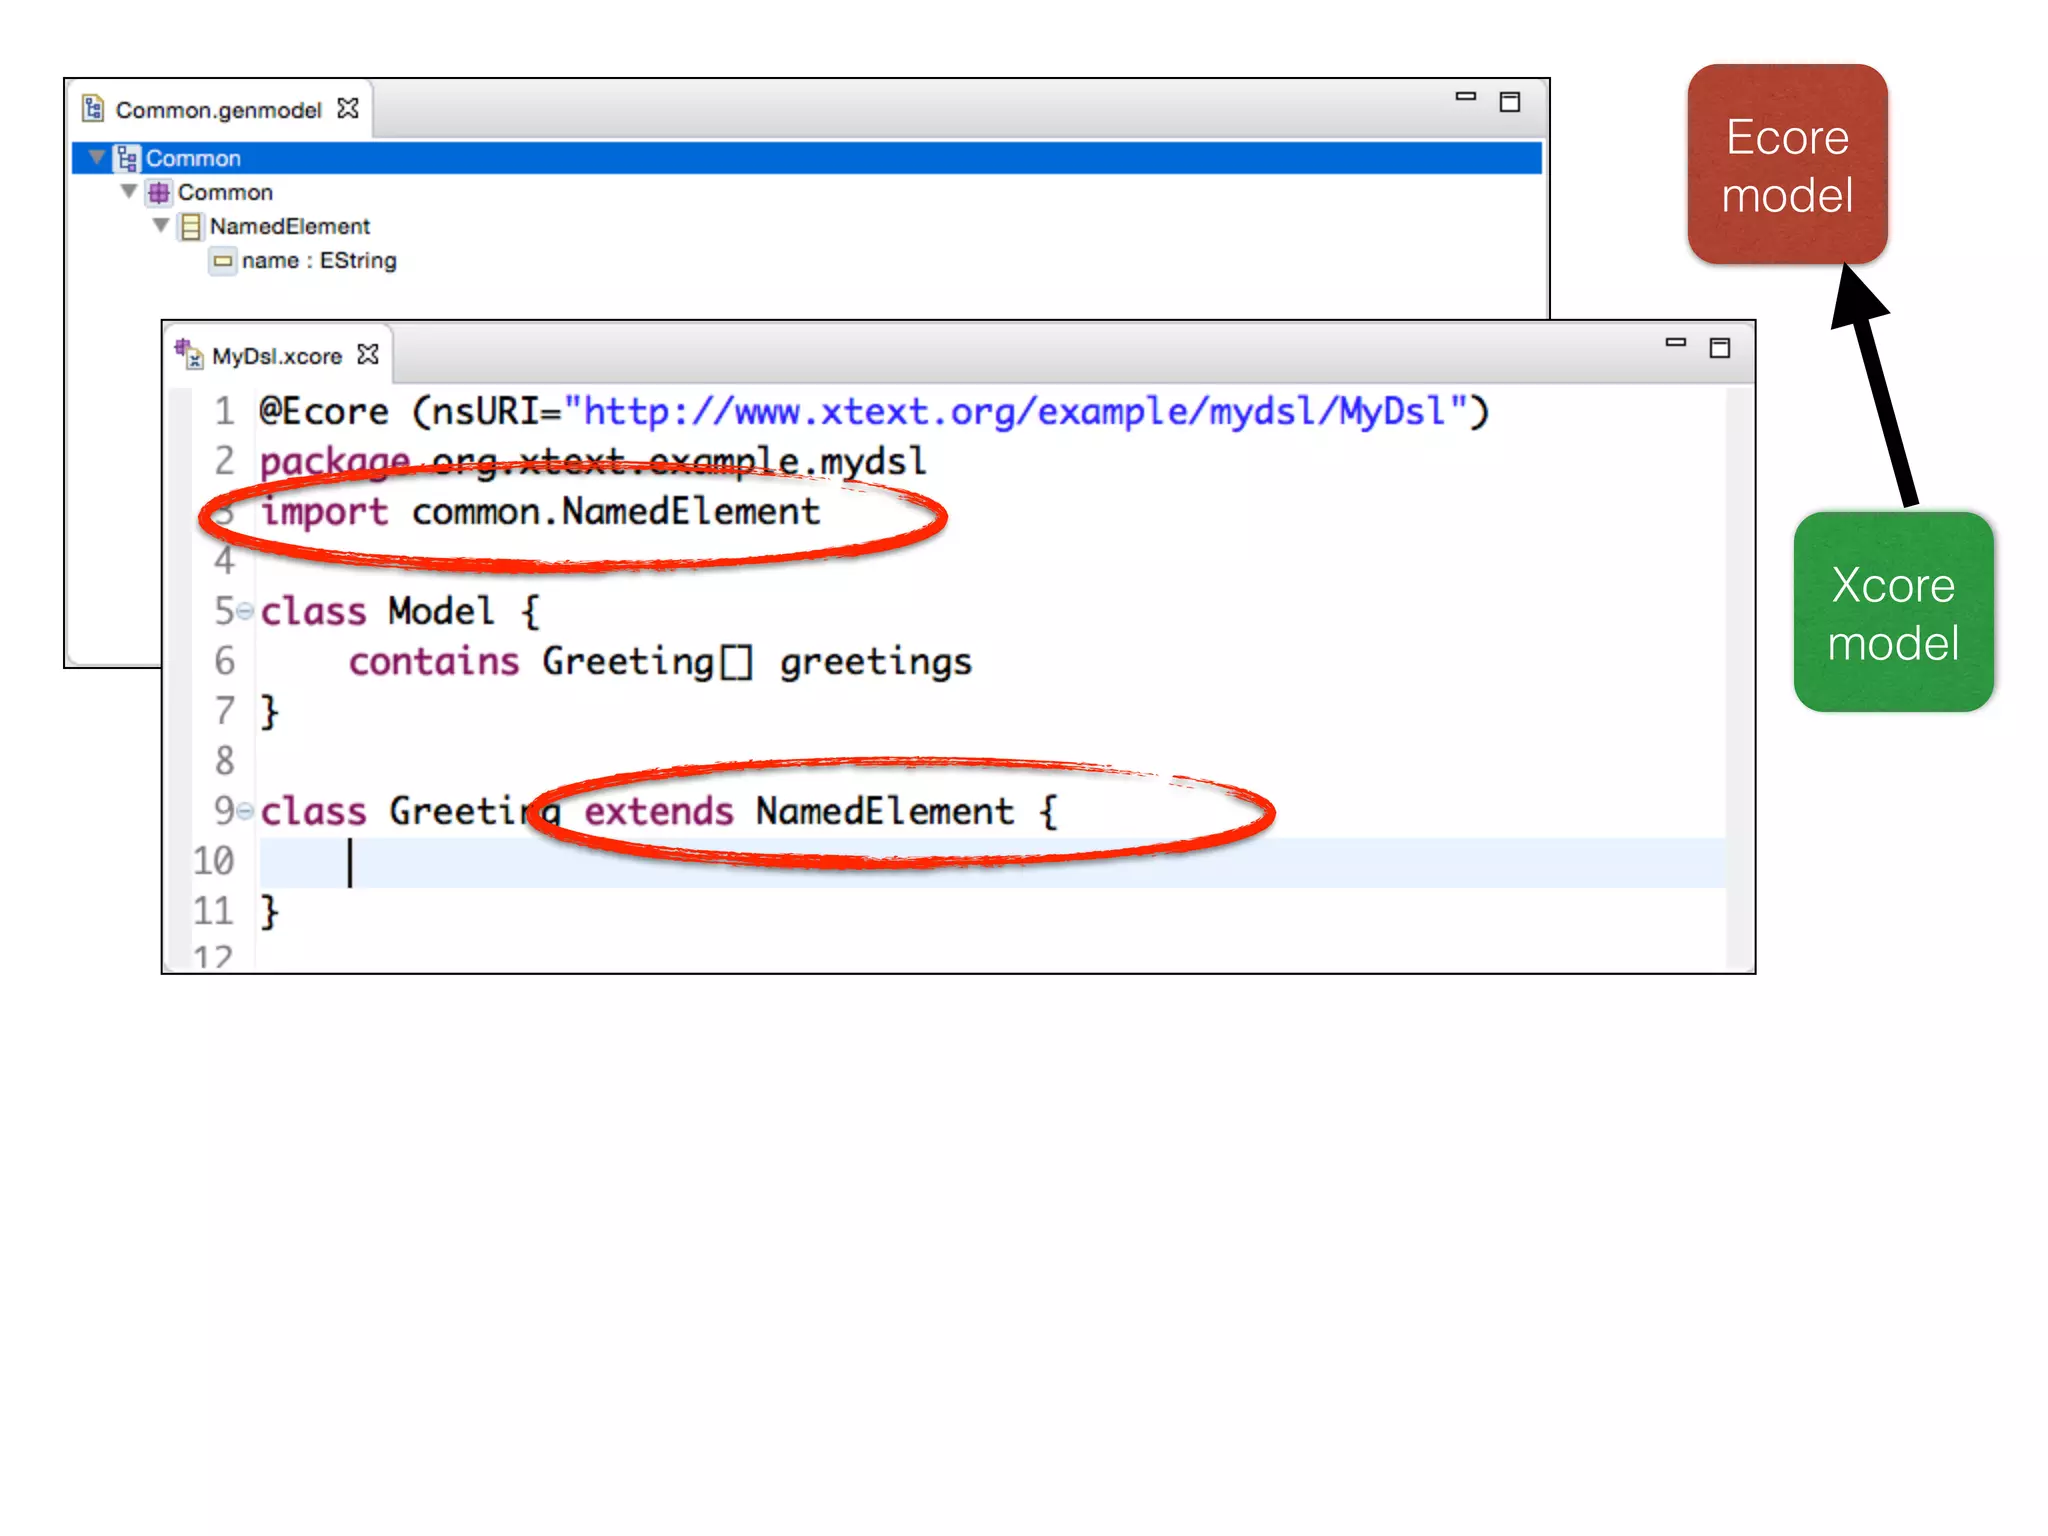Click the Common.genmodel file icon in tab
The width and height of the screenshot is (2048, 1536).
[93, 108]
